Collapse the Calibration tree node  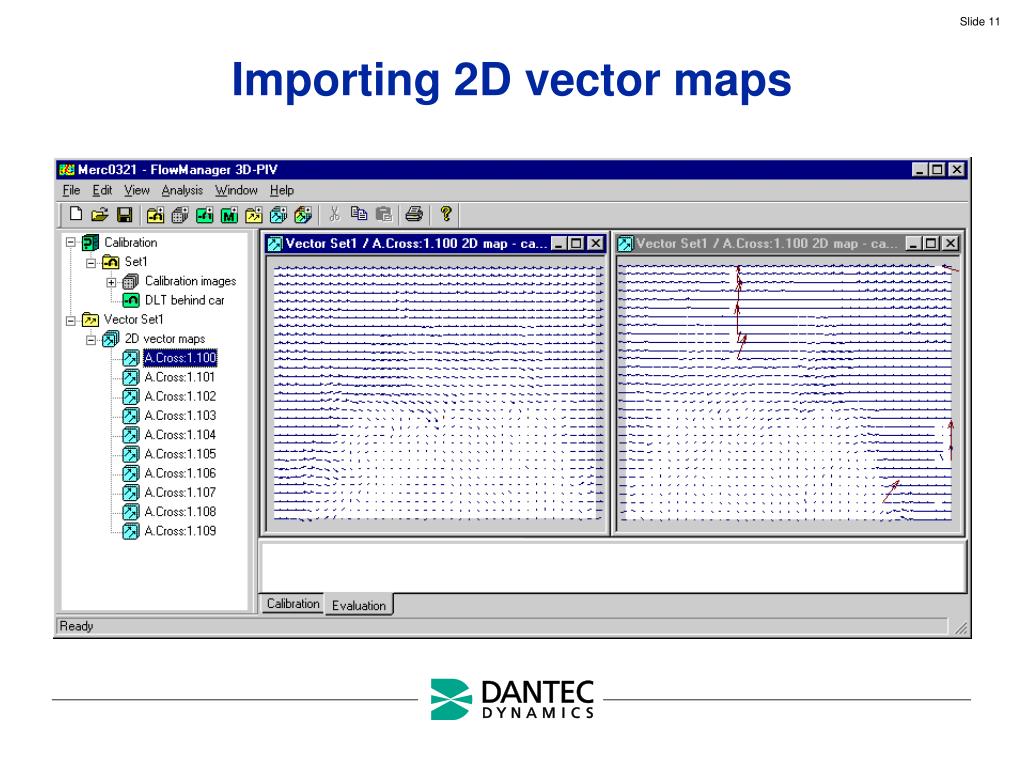(71, 243)
